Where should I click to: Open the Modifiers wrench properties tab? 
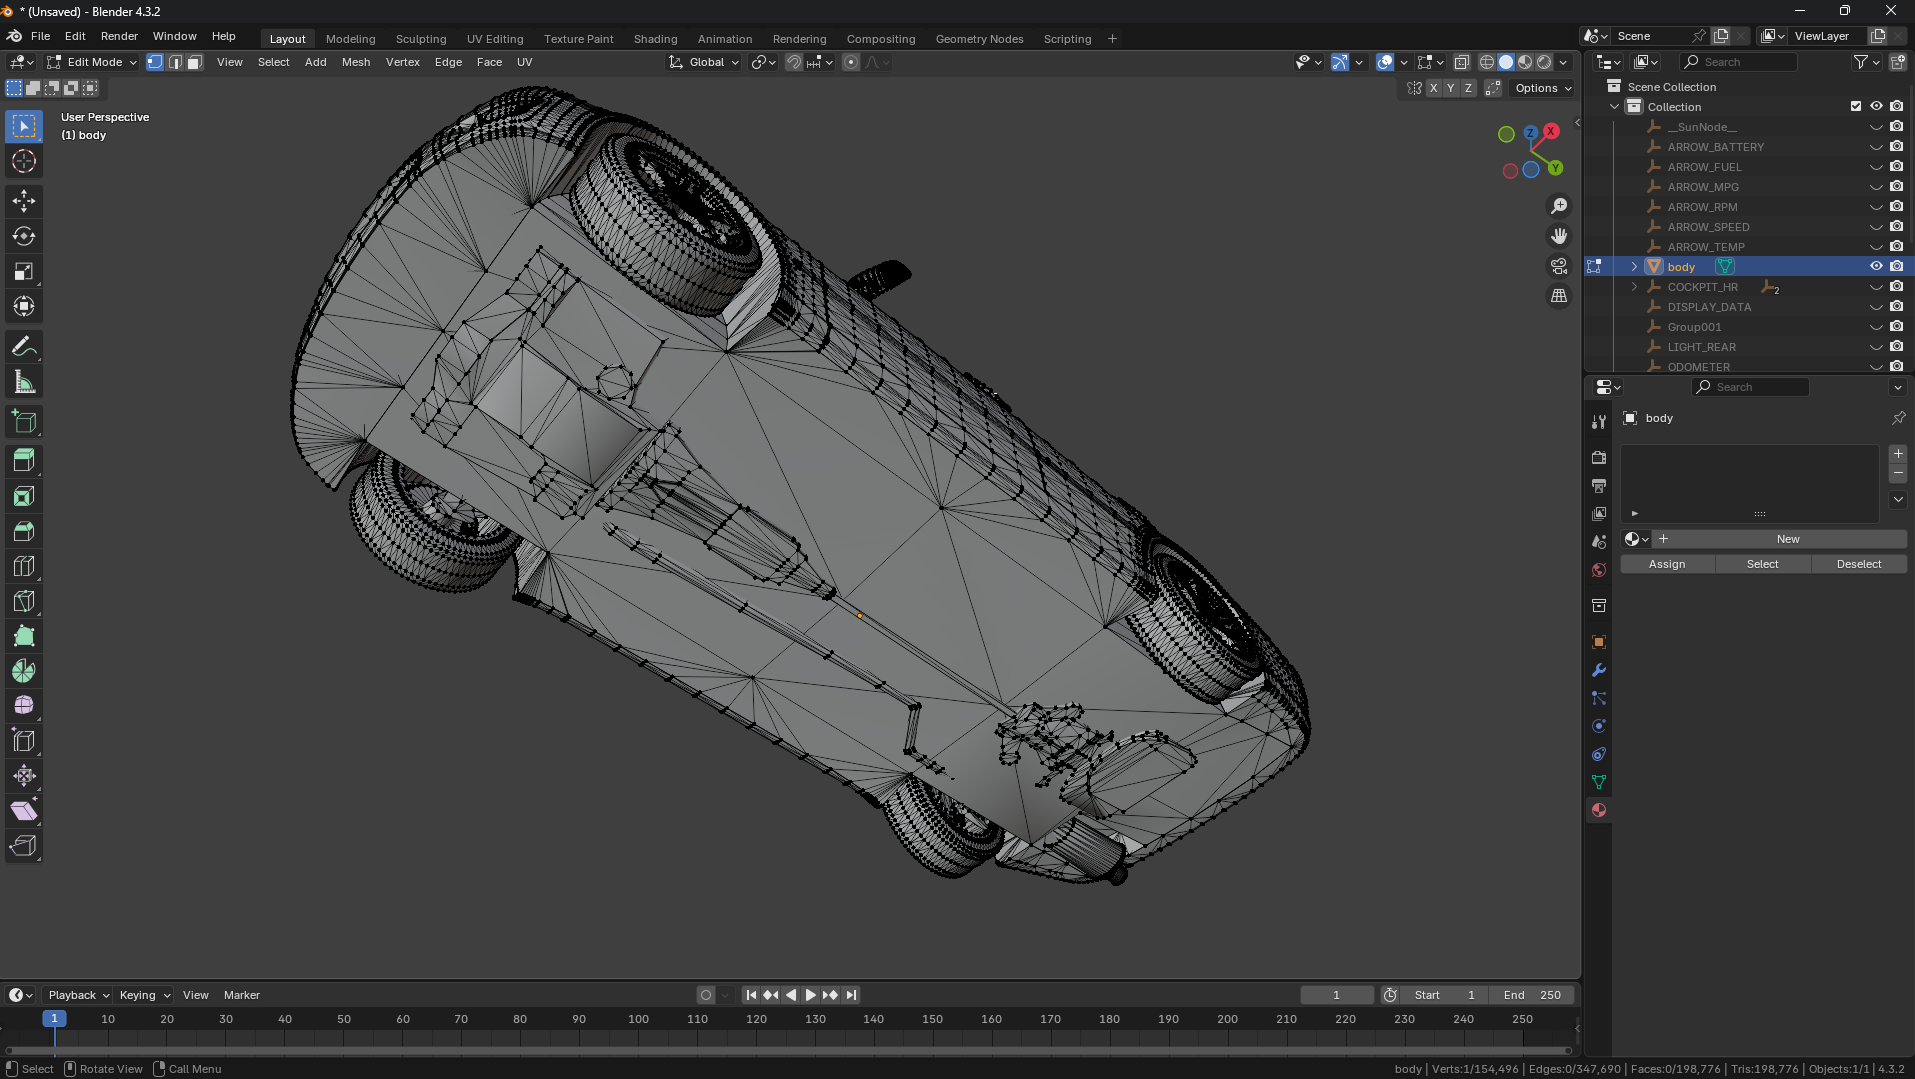pyautogui.click(x=1599, y=670)
